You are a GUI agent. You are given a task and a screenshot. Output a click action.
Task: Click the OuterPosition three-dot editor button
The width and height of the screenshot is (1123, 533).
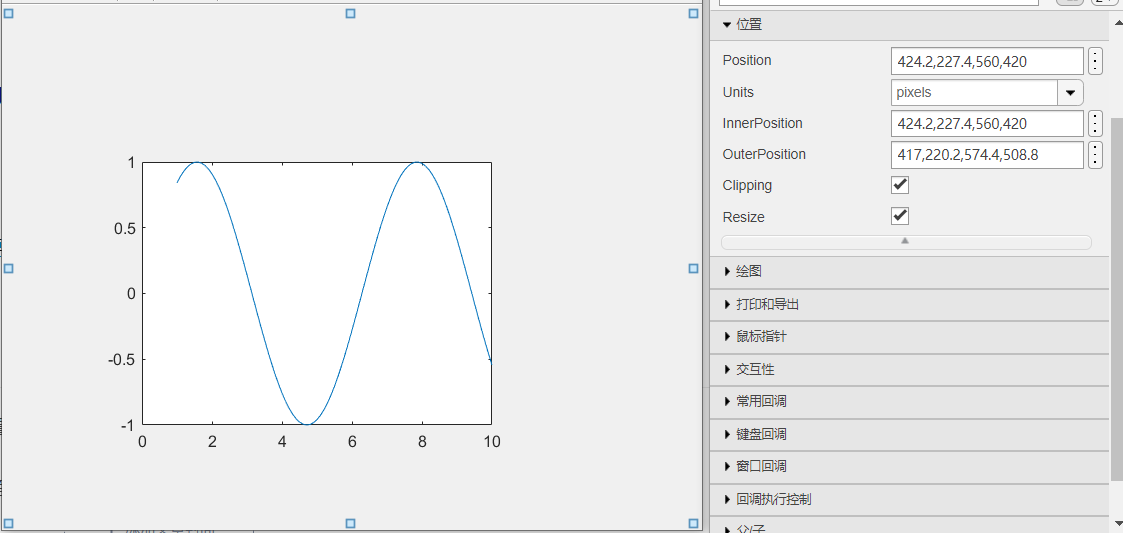[x=1096, y=155]
